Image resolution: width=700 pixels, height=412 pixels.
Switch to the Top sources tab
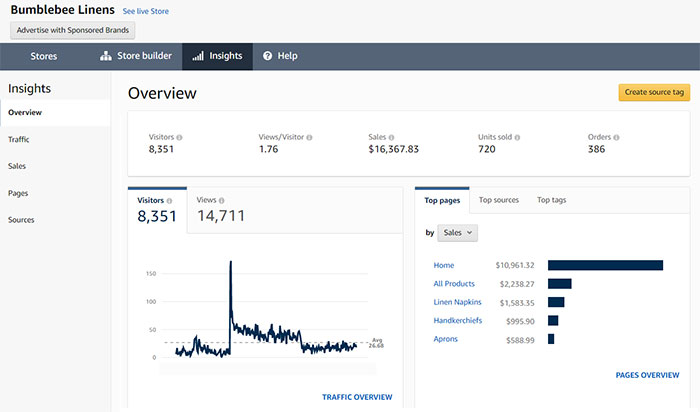pos(499,200)
